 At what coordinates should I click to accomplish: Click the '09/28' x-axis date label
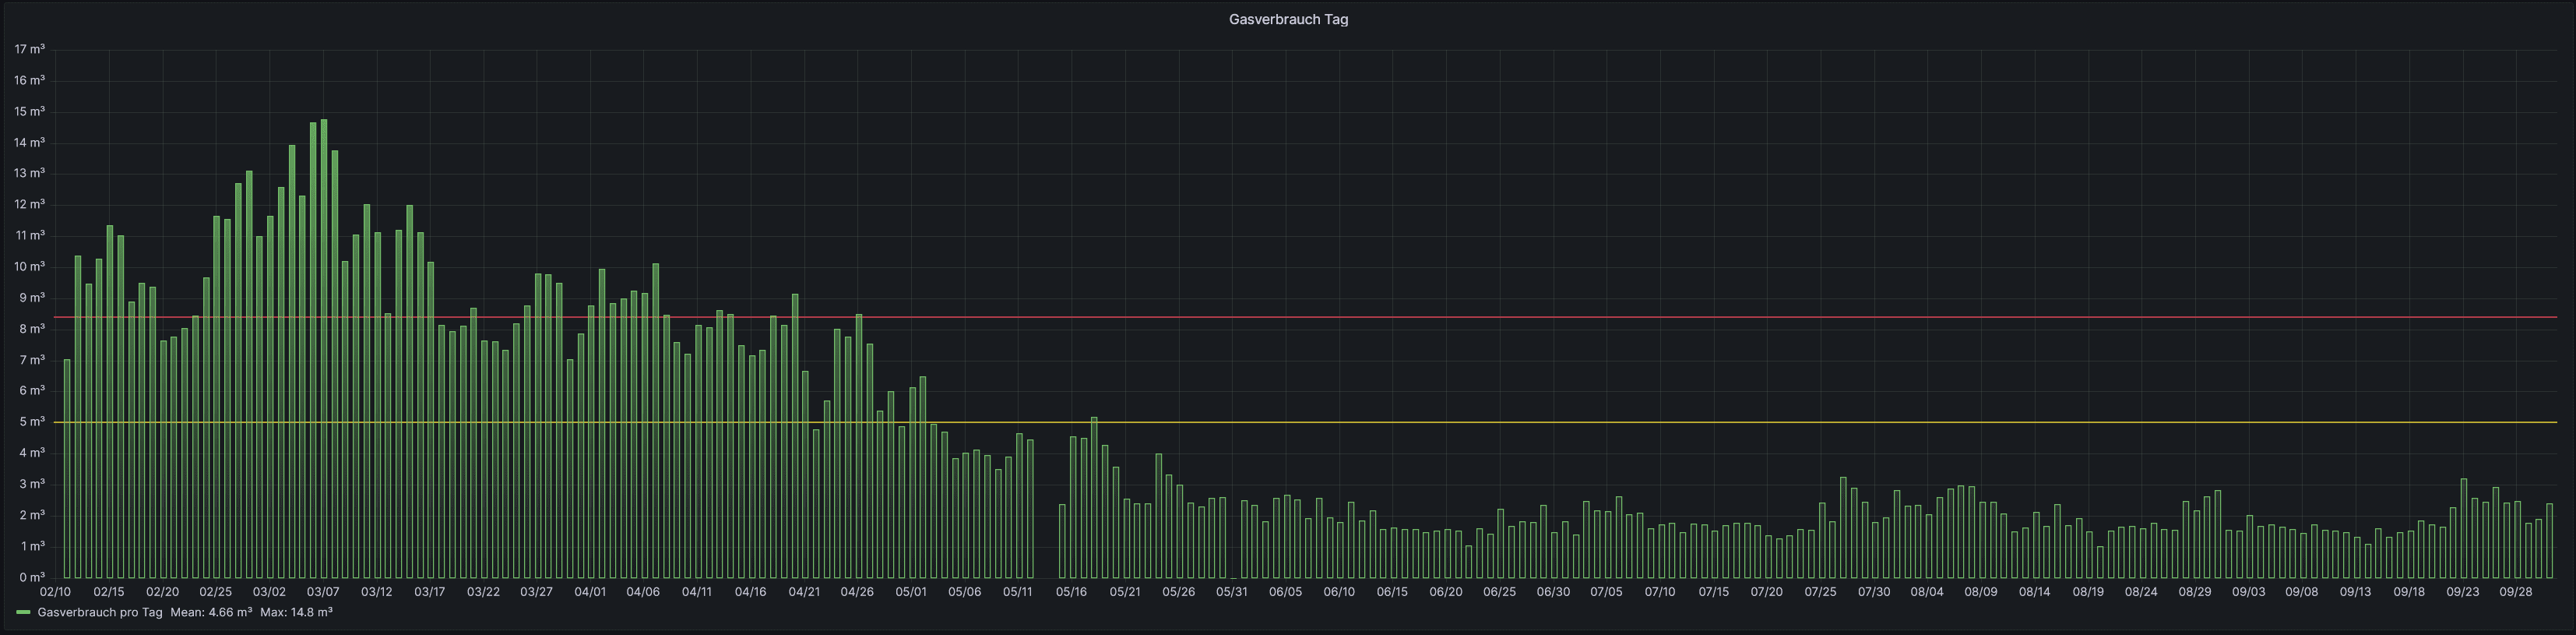coord(2516,591)
